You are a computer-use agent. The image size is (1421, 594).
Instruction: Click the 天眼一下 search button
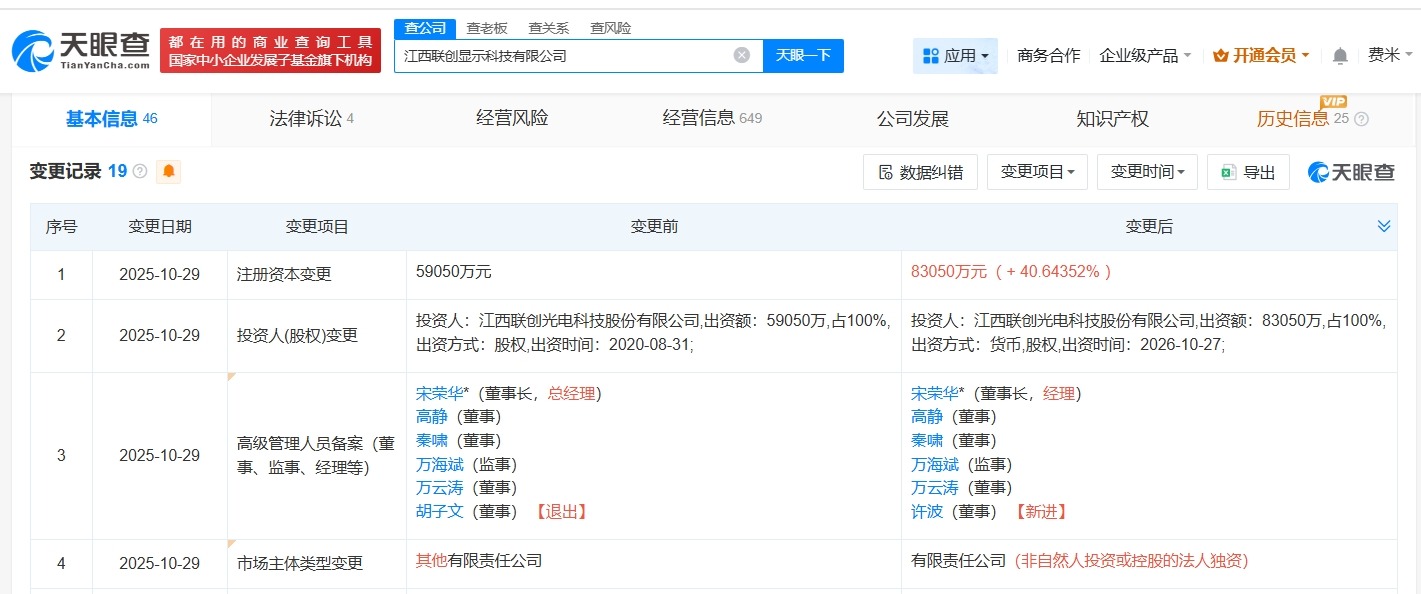(x=803, y=55)
